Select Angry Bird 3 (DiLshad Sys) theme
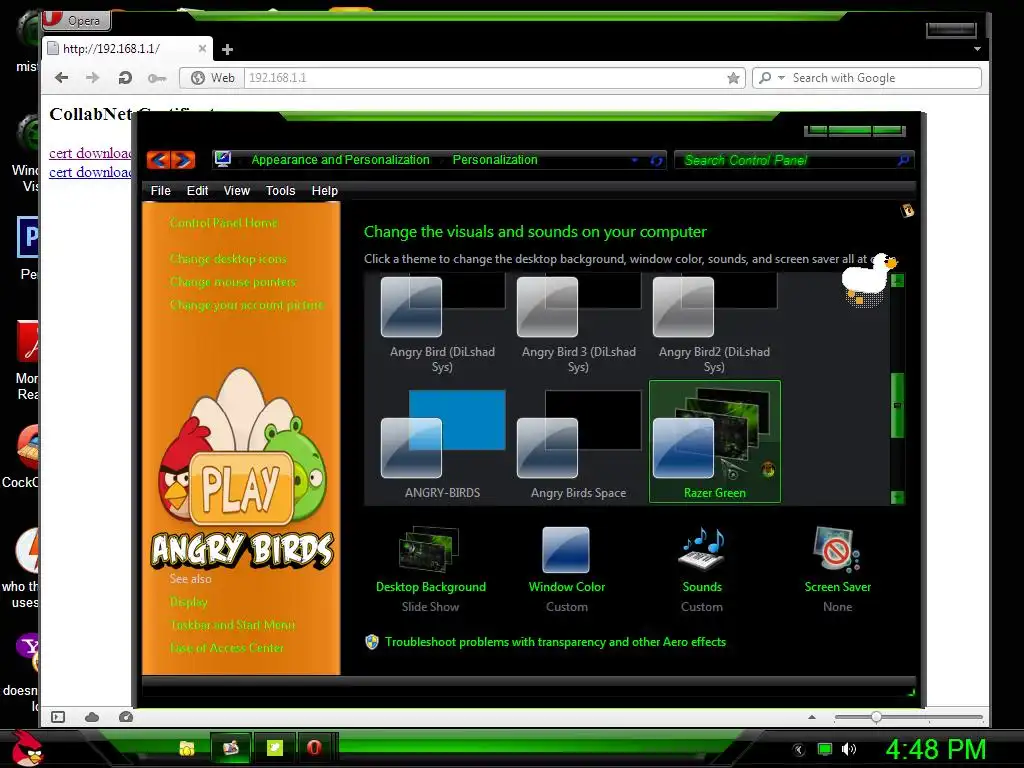 pos(578,323)
